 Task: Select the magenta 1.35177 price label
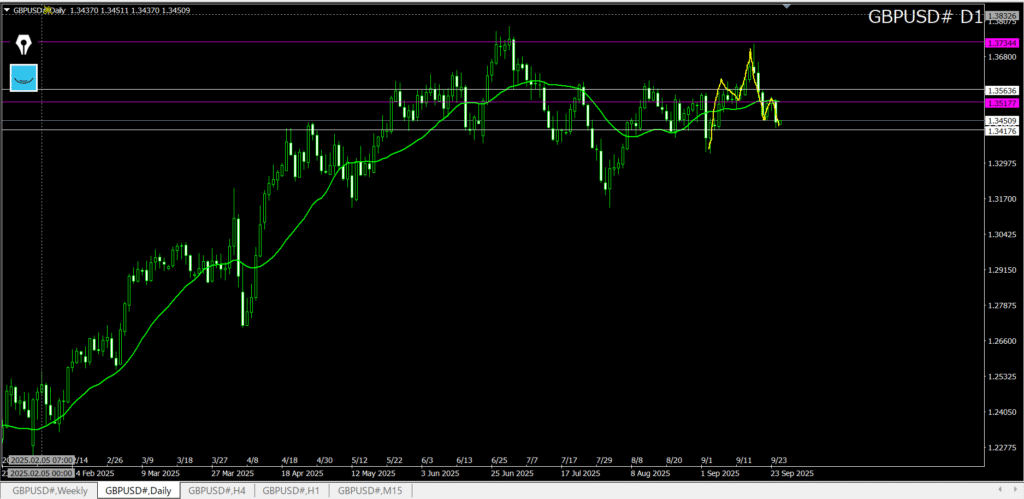tap(1002, 103)
